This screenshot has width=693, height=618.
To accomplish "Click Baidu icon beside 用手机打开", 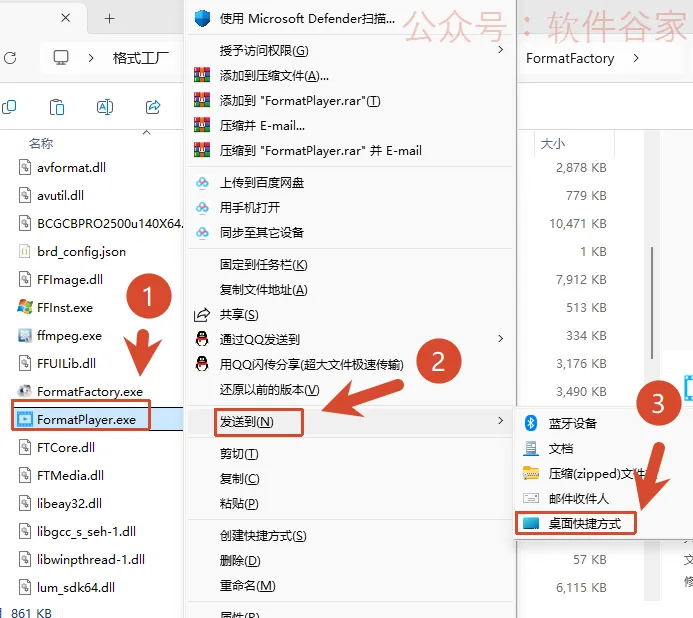I will [x=202, y=207].
